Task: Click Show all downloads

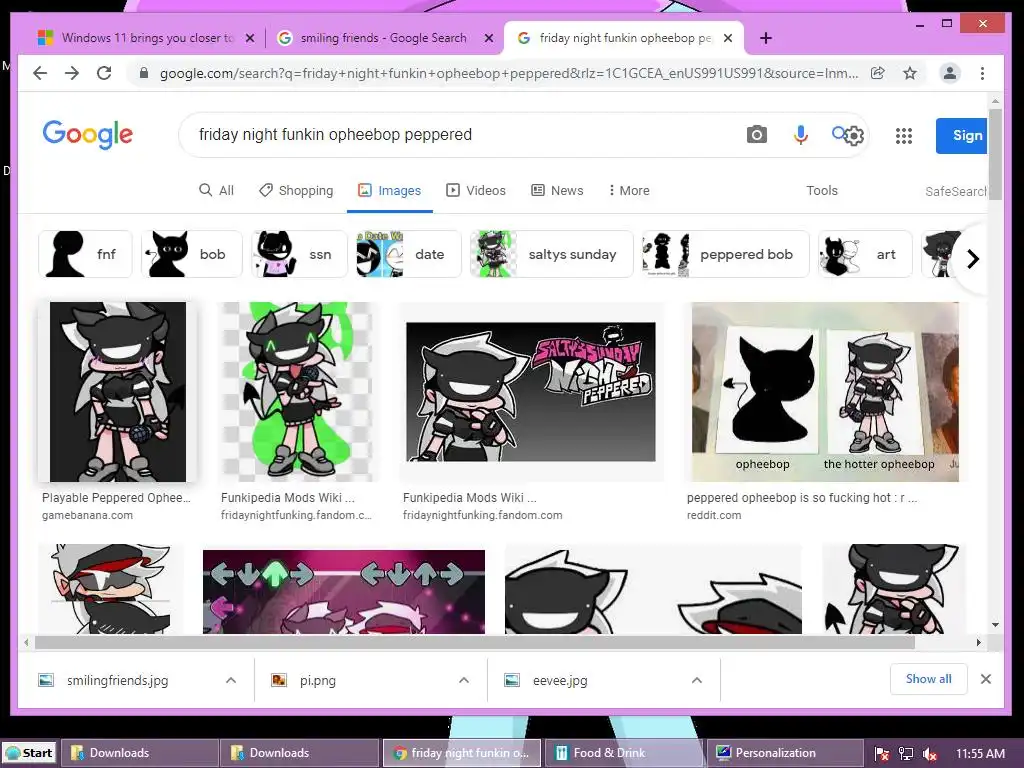Action: (x=929, y=679)
